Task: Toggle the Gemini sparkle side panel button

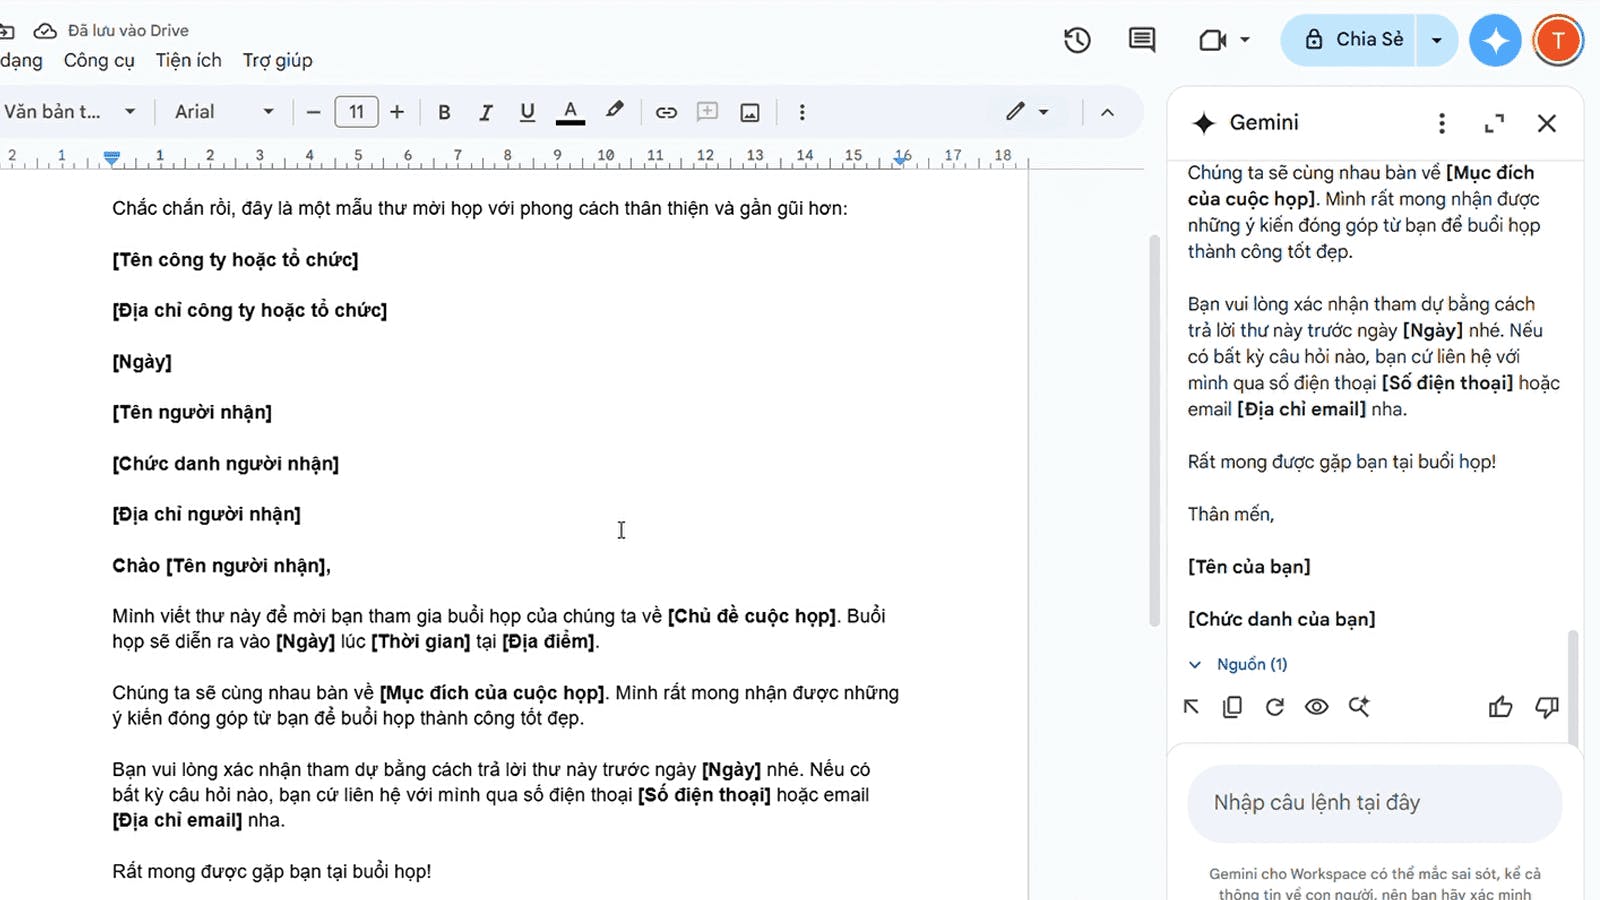Action: 1495,40
